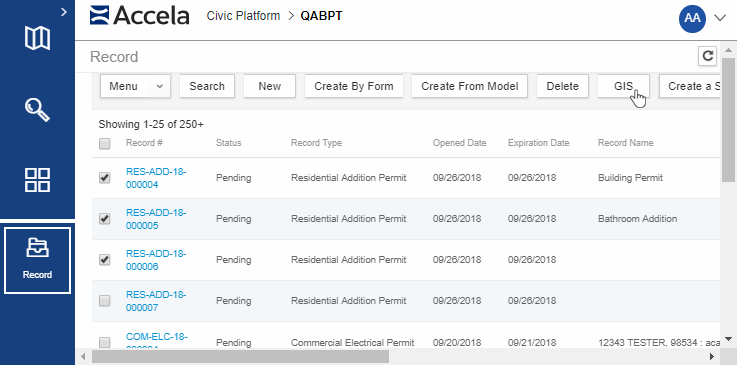
Task: Click the Civic Platform breadcrumb
Action: 243,16
